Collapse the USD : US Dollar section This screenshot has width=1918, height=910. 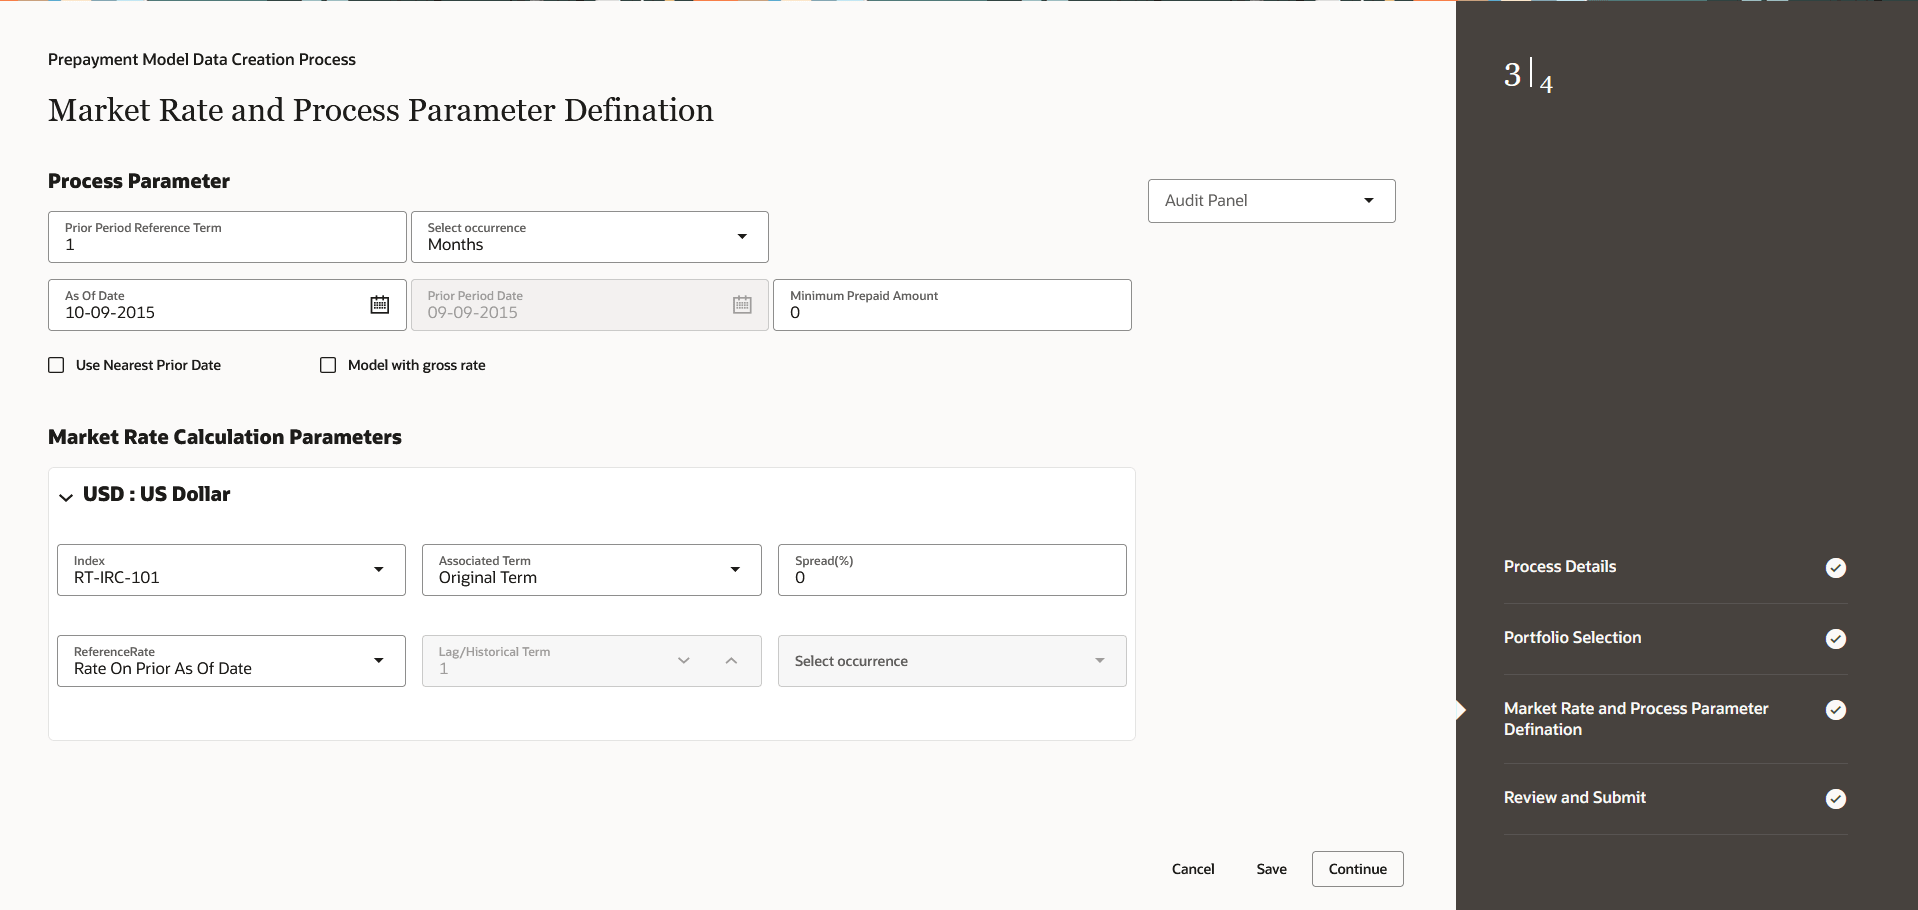65,496
